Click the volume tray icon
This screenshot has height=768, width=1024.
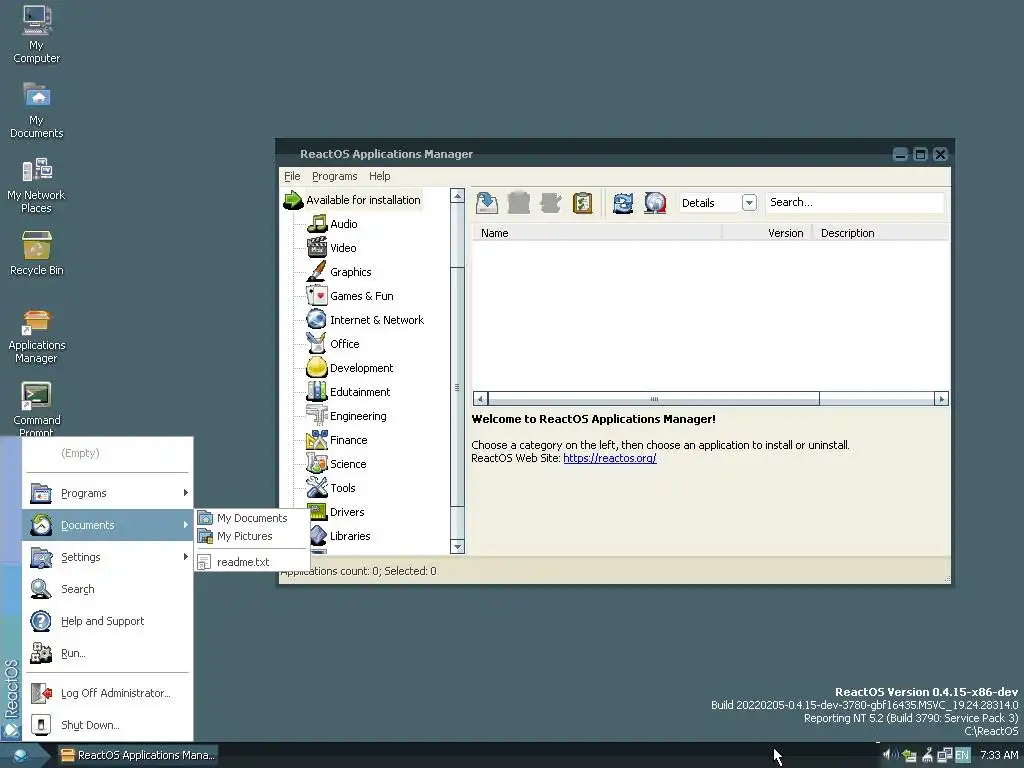pos(889,756)
